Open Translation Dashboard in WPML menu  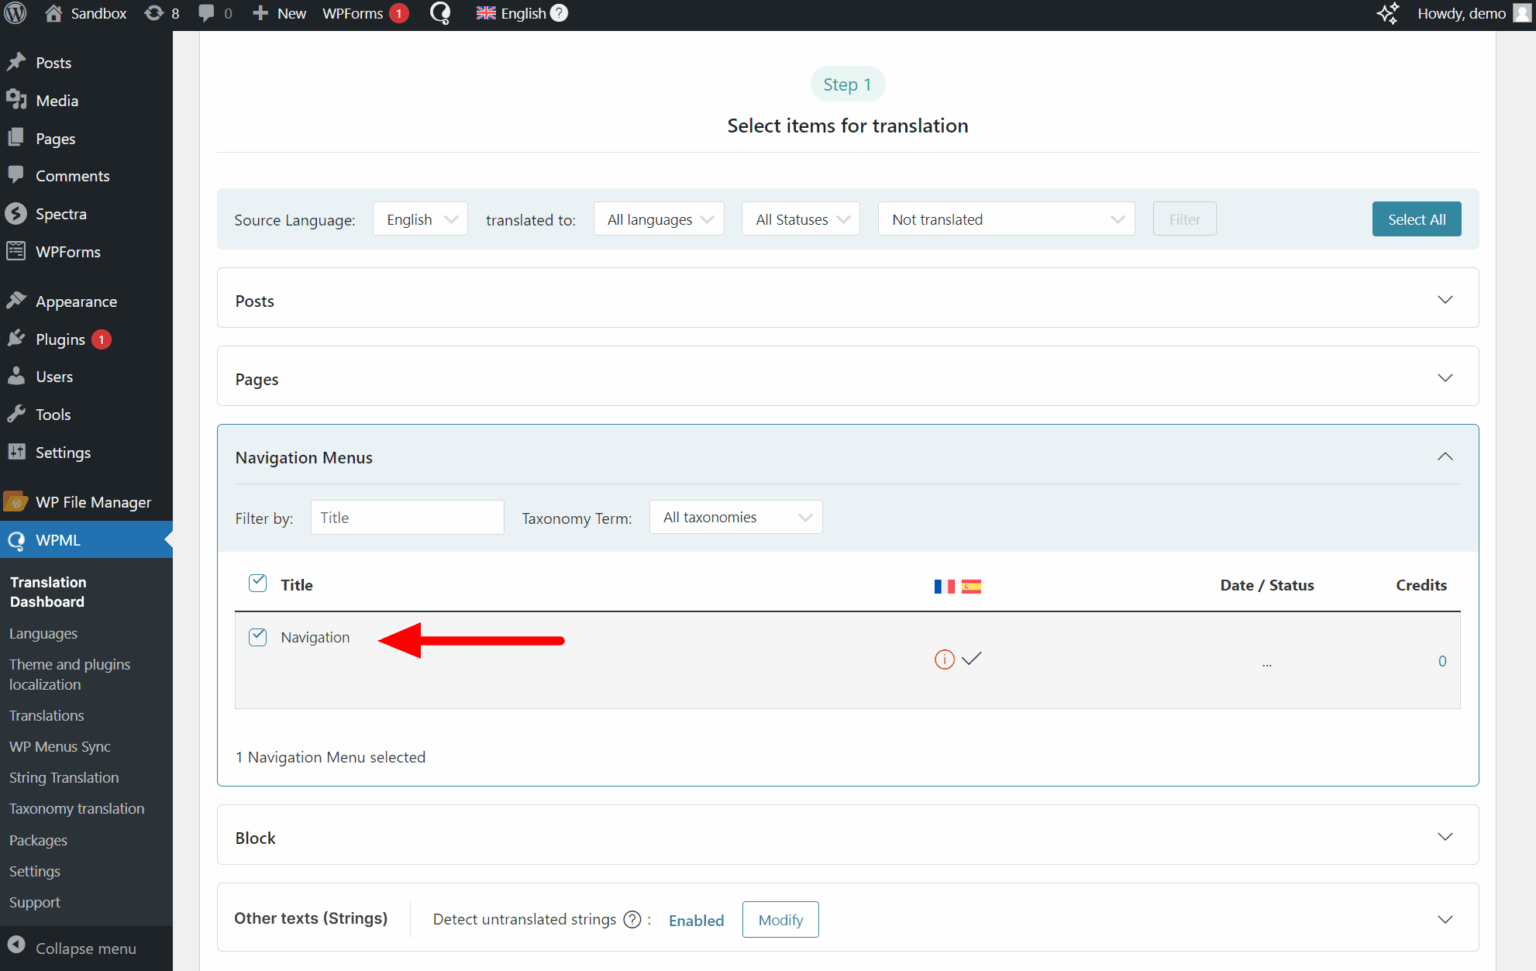pos(48,591)
